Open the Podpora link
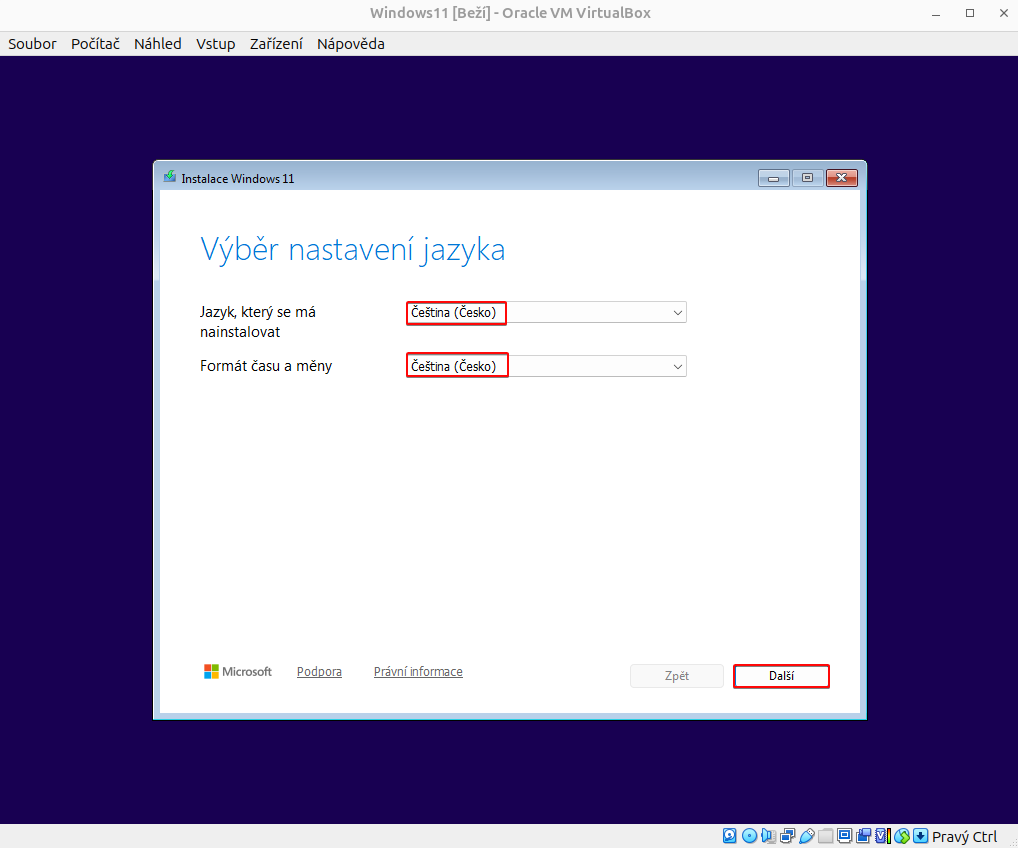 click(x=319, y=671)
